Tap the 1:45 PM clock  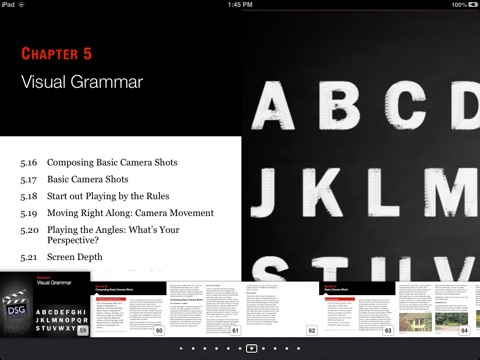pos(240,4)
